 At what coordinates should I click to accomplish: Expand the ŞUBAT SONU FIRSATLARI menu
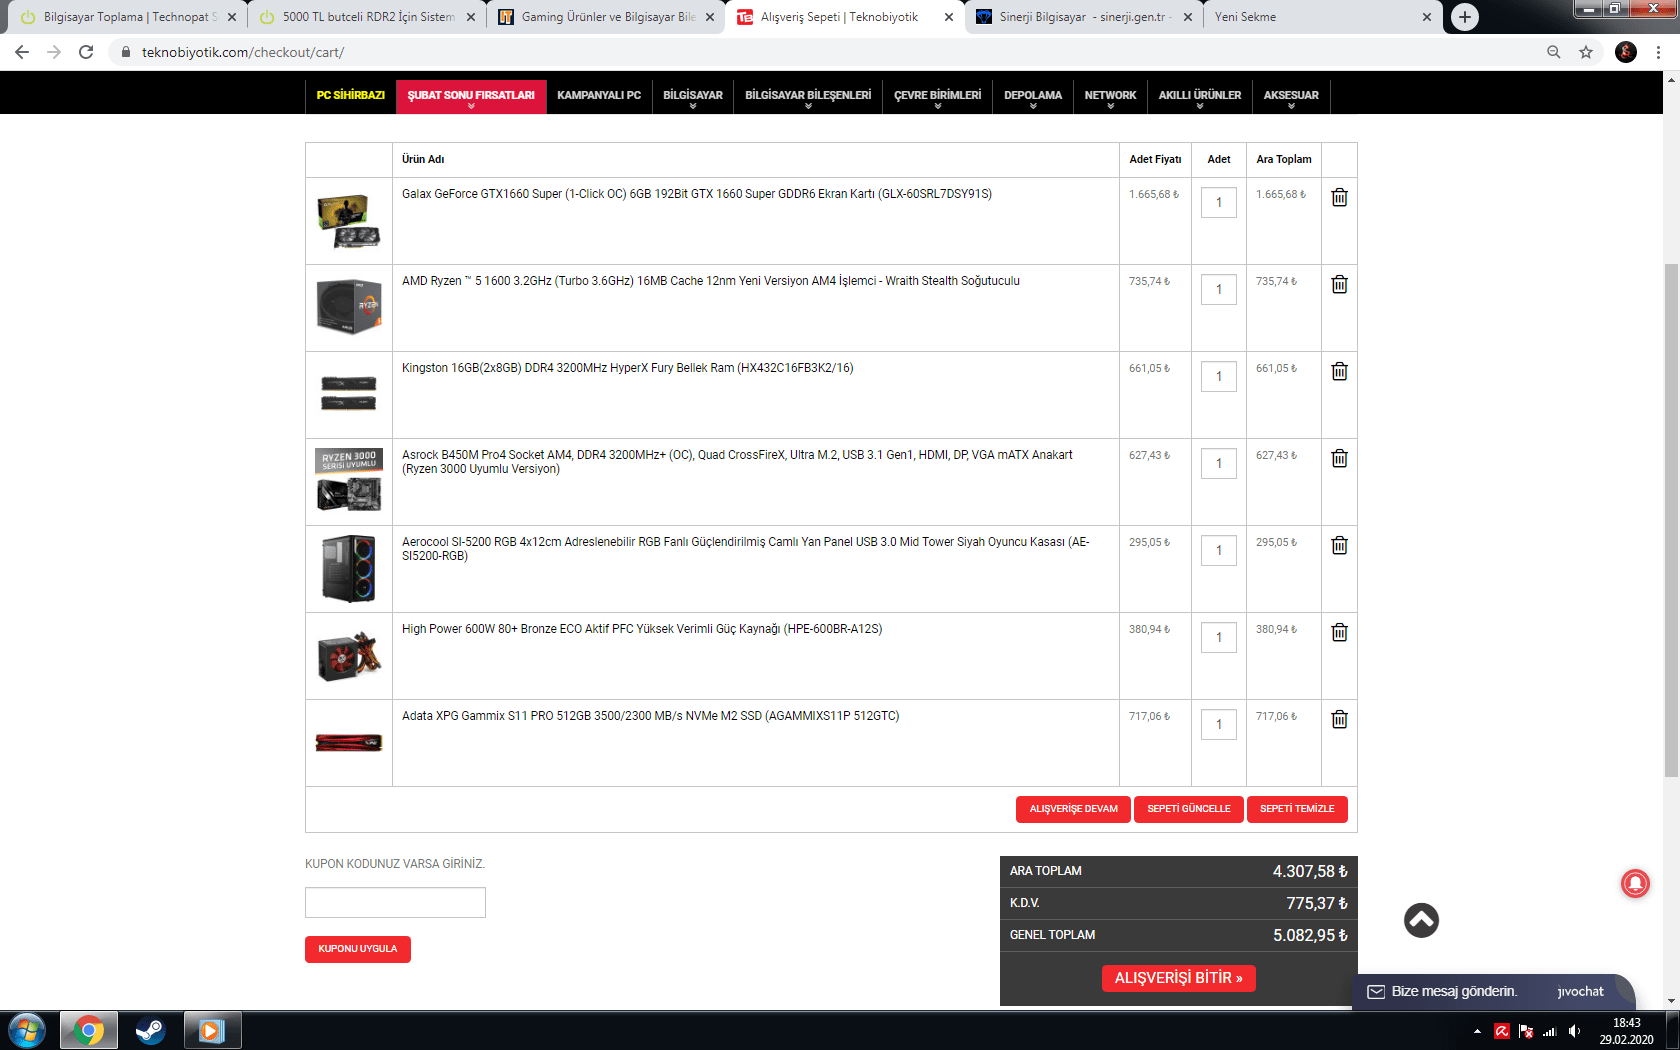(x=471, y=97)
